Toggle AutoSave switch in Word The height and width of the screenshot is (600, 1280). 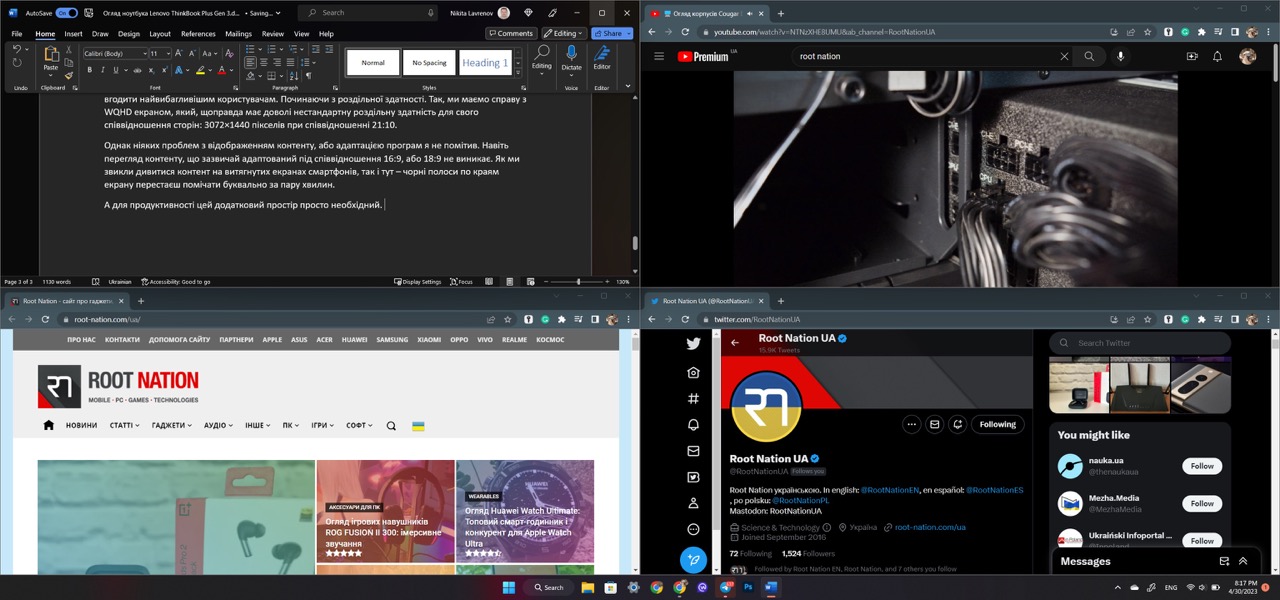pyautogui.click(x=66, y=13)
